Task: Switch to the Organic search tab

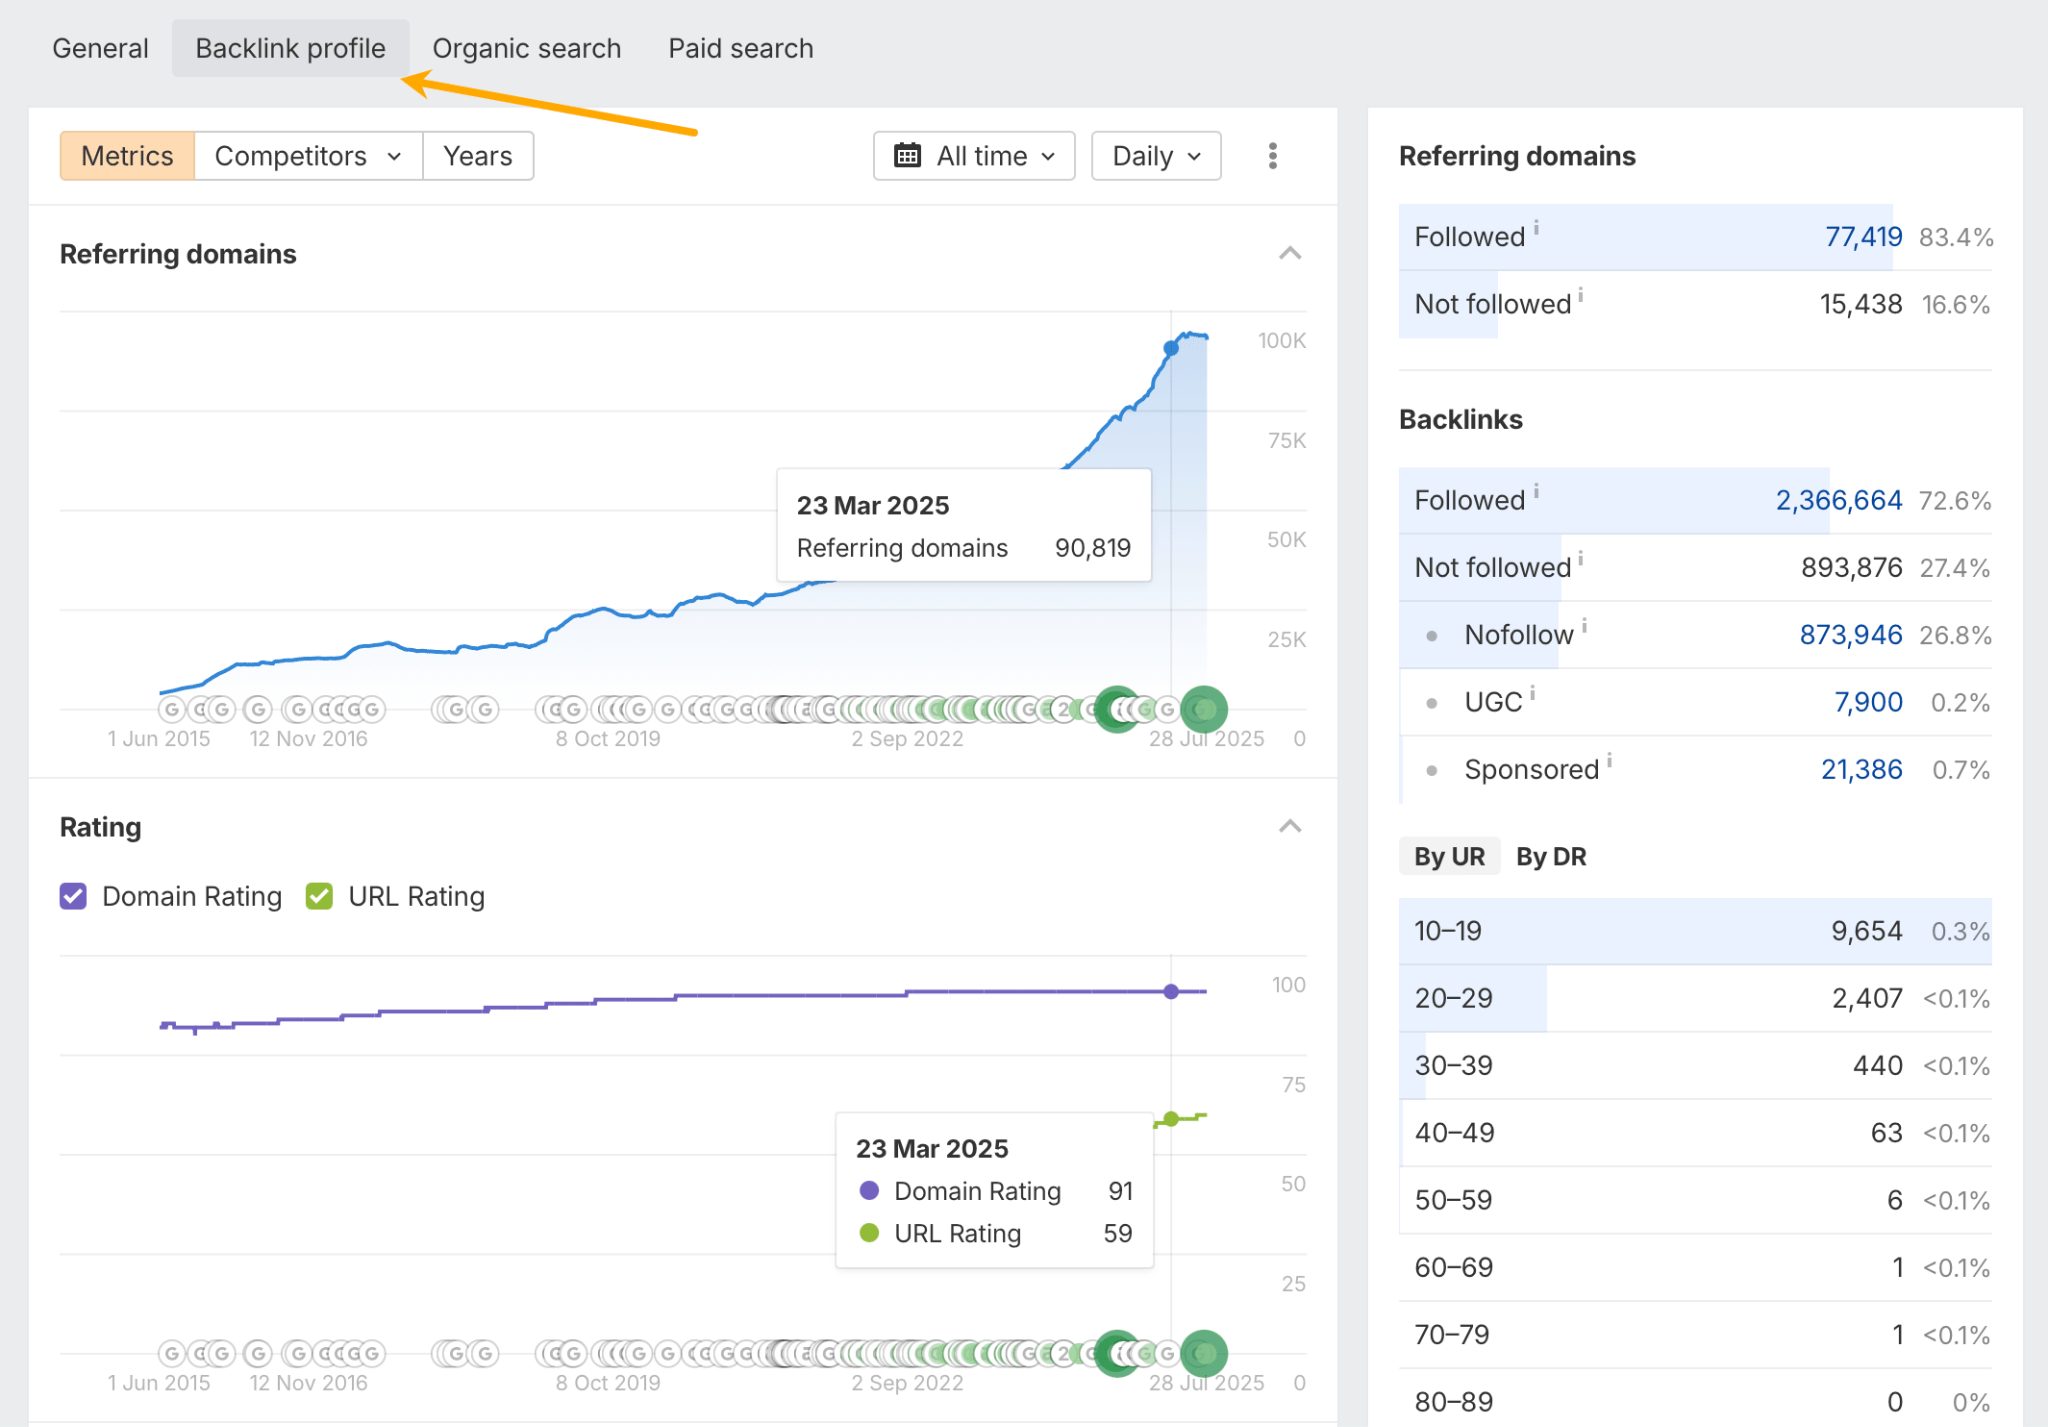Action: tap(527, 47)
